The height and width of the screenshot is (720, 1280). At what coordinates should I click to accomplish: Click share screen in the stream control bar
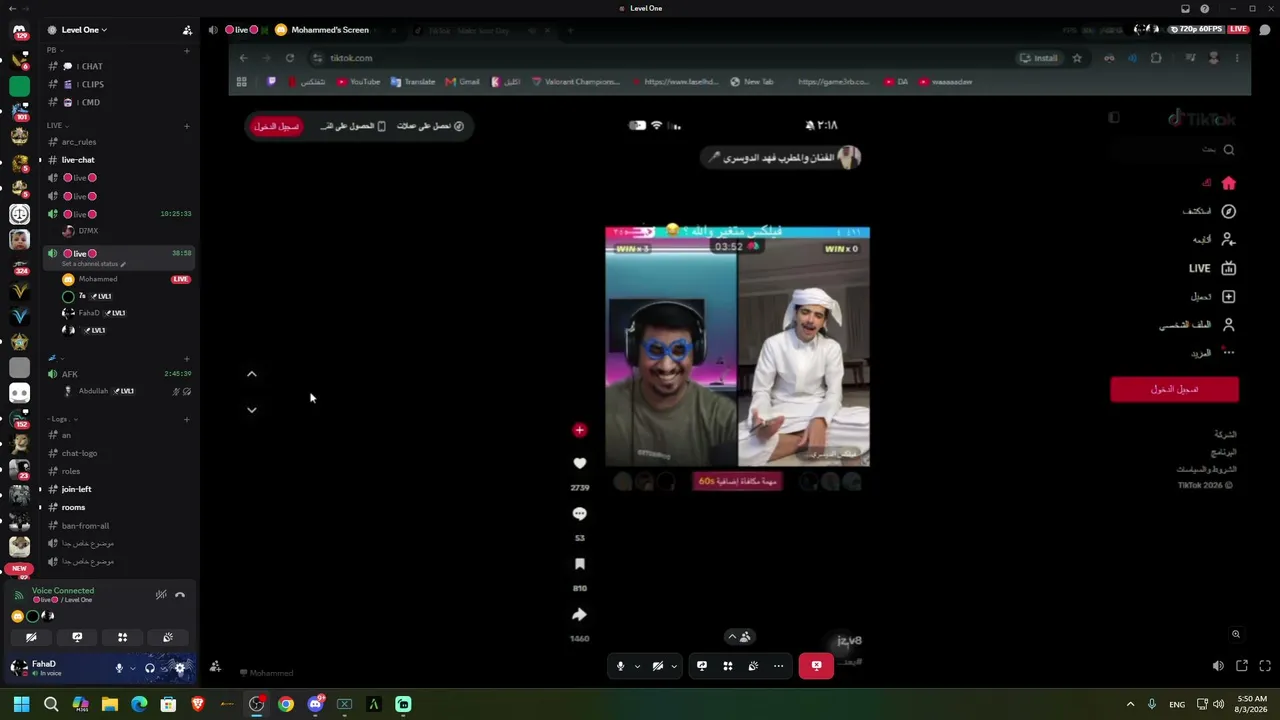pyautogui.click(x=702, y=666)
